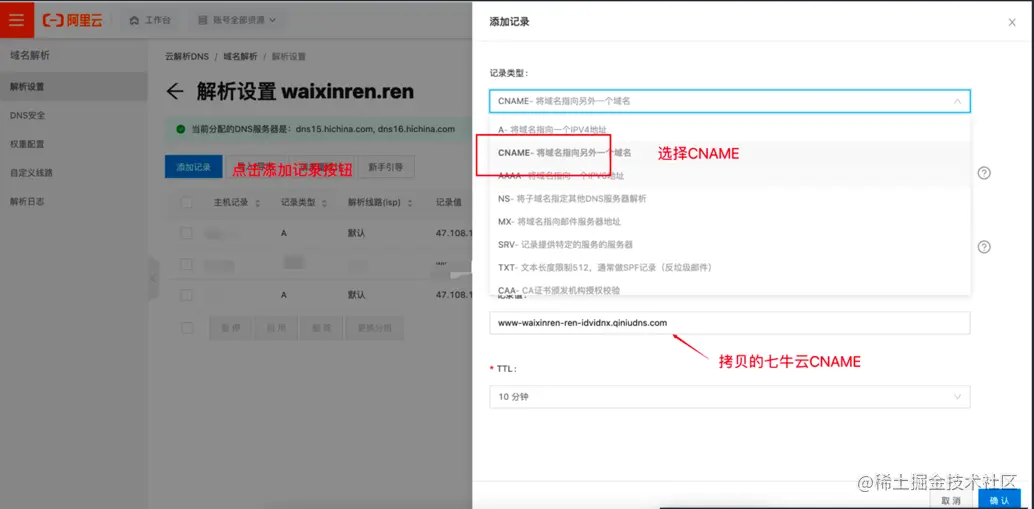This screenshot has height=509, width=1034.
Task: Close the 添加记录 panel with X
Action: click(1012, 22)
